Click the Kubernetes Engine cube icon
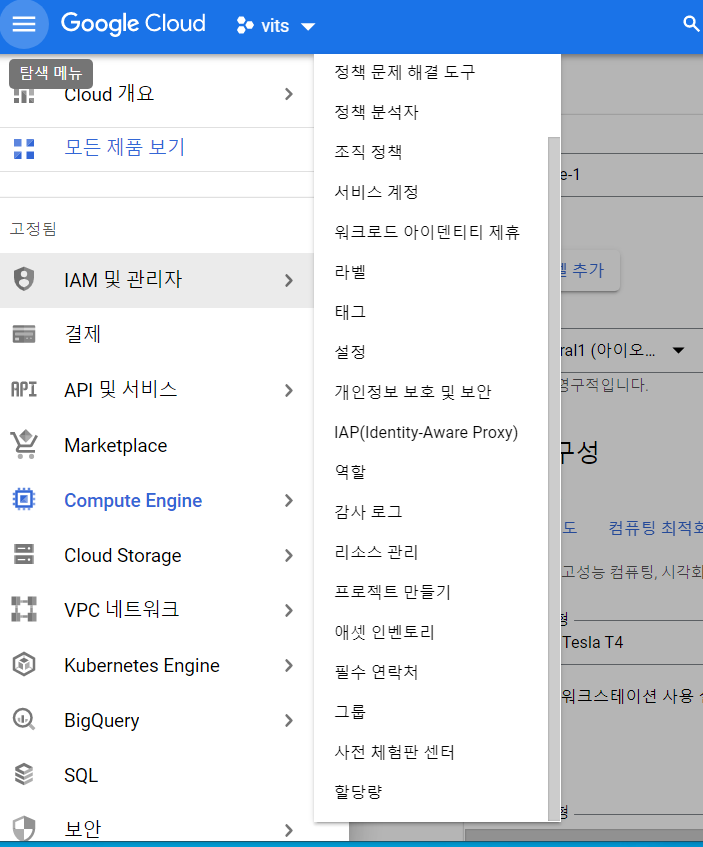 (24, 664)
